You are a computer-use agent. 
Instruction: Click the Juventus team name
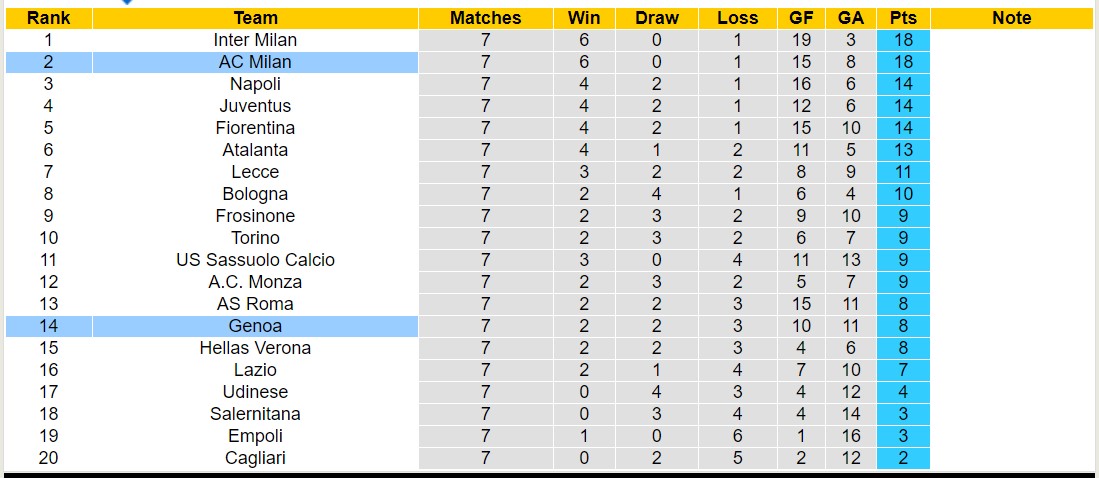[255, 106]
